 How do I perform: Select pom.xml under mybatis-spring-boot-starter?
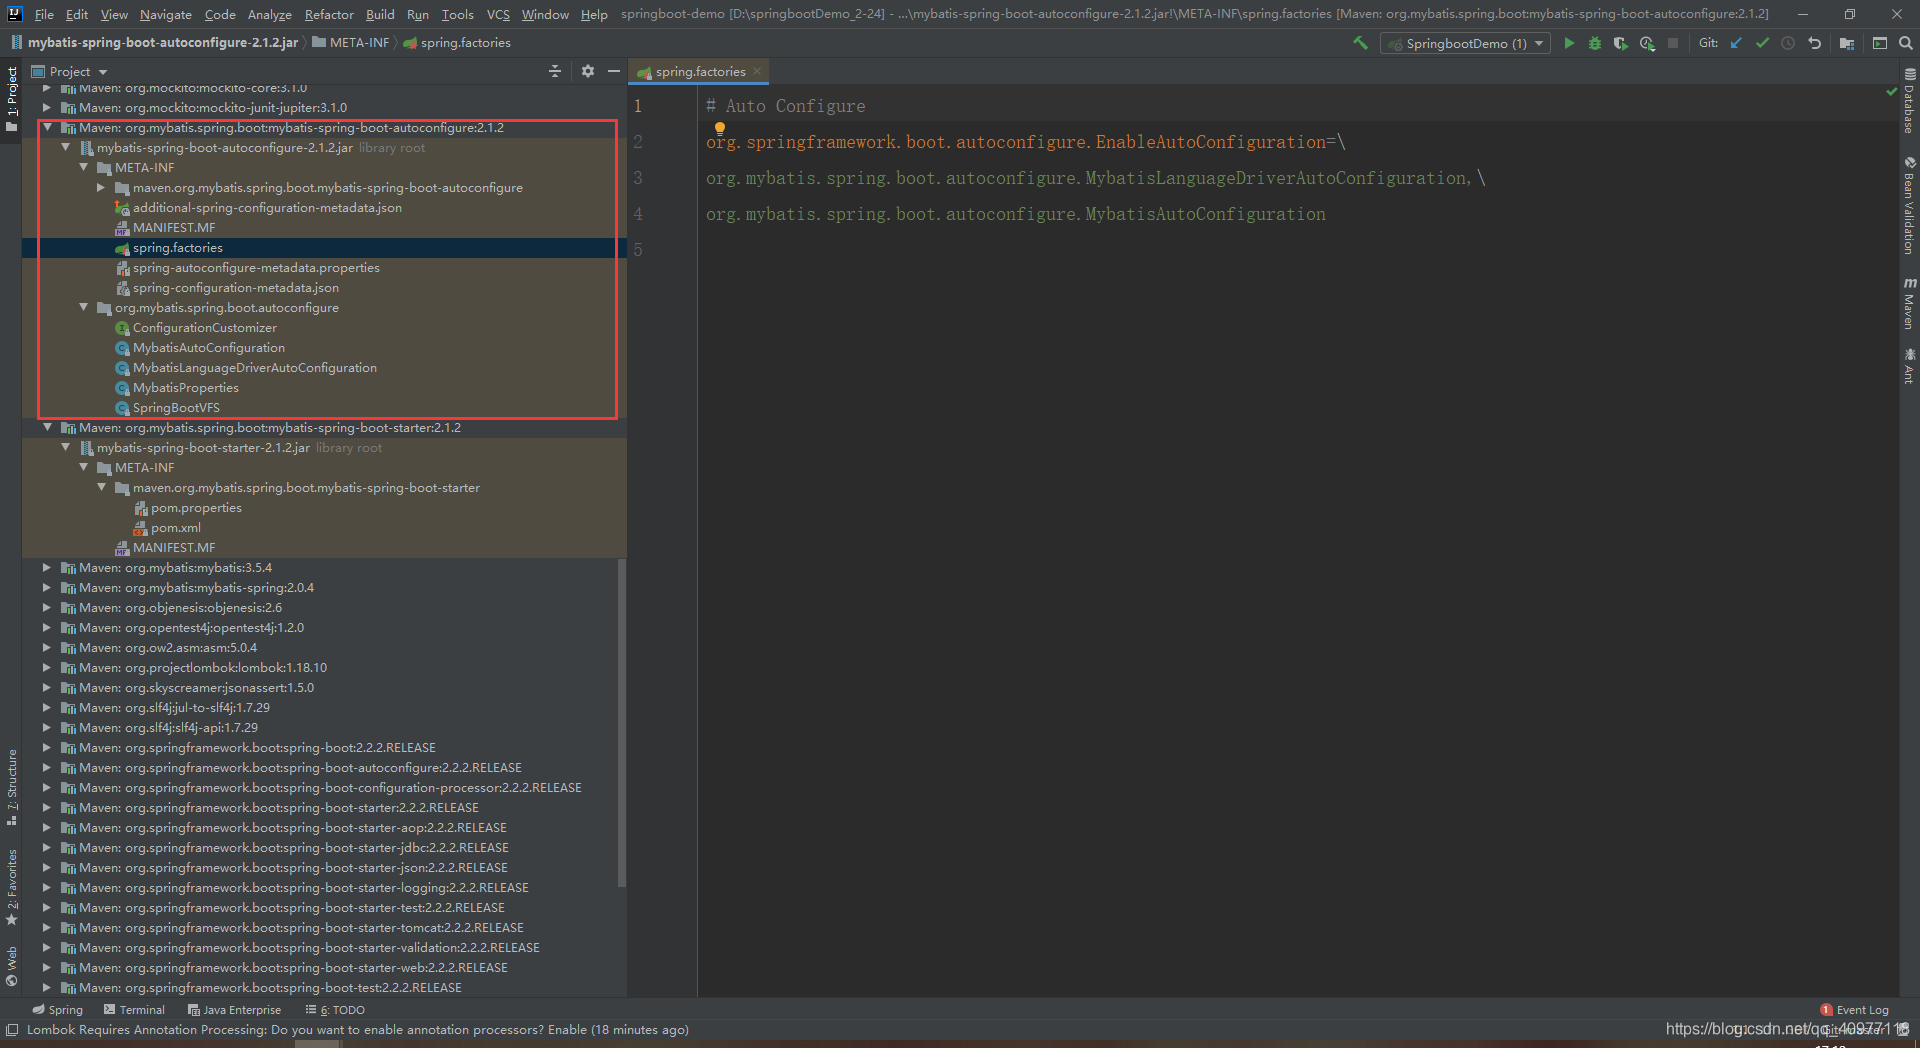click(176, 527)
